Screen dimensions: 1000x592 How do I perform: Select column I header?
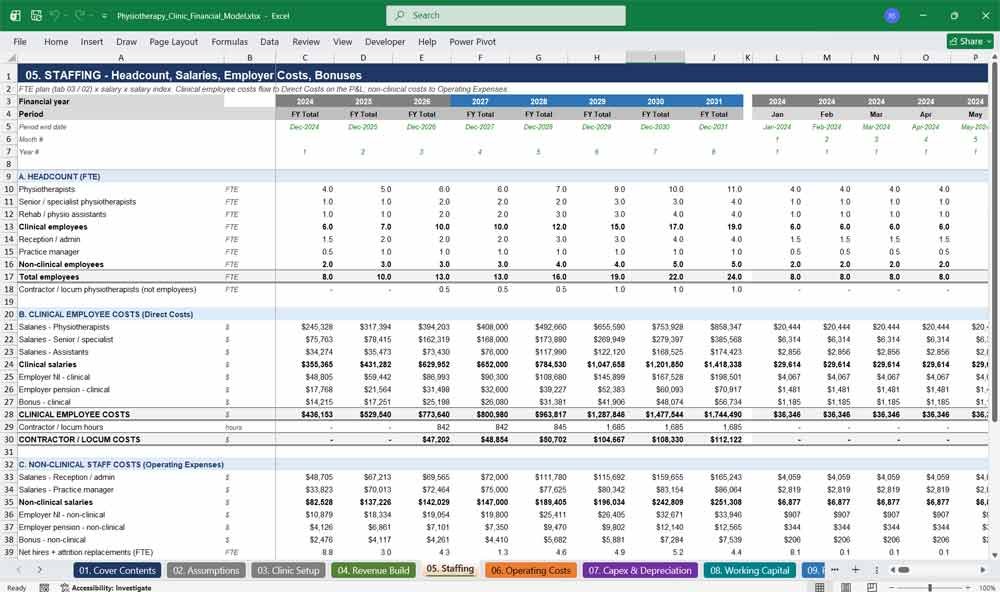click(x=655, y=57)
